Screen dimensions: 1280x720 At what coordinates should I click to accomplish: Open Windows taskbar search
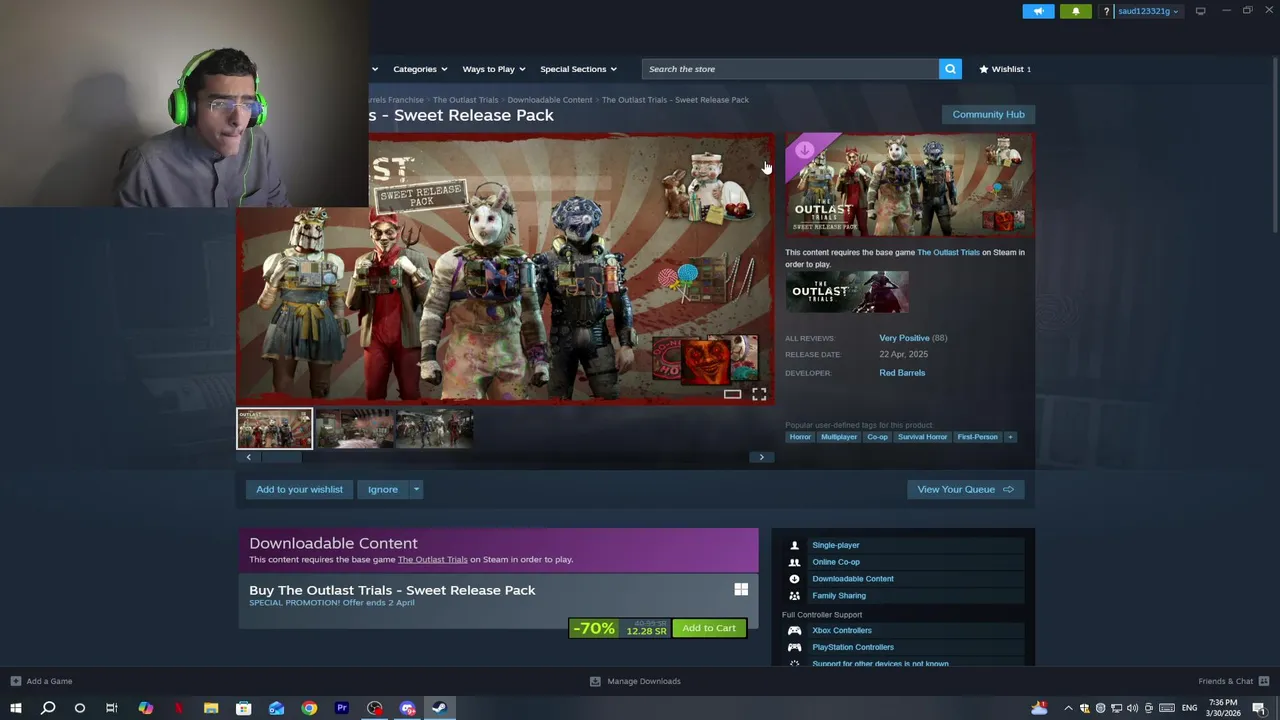coord(47,708)
